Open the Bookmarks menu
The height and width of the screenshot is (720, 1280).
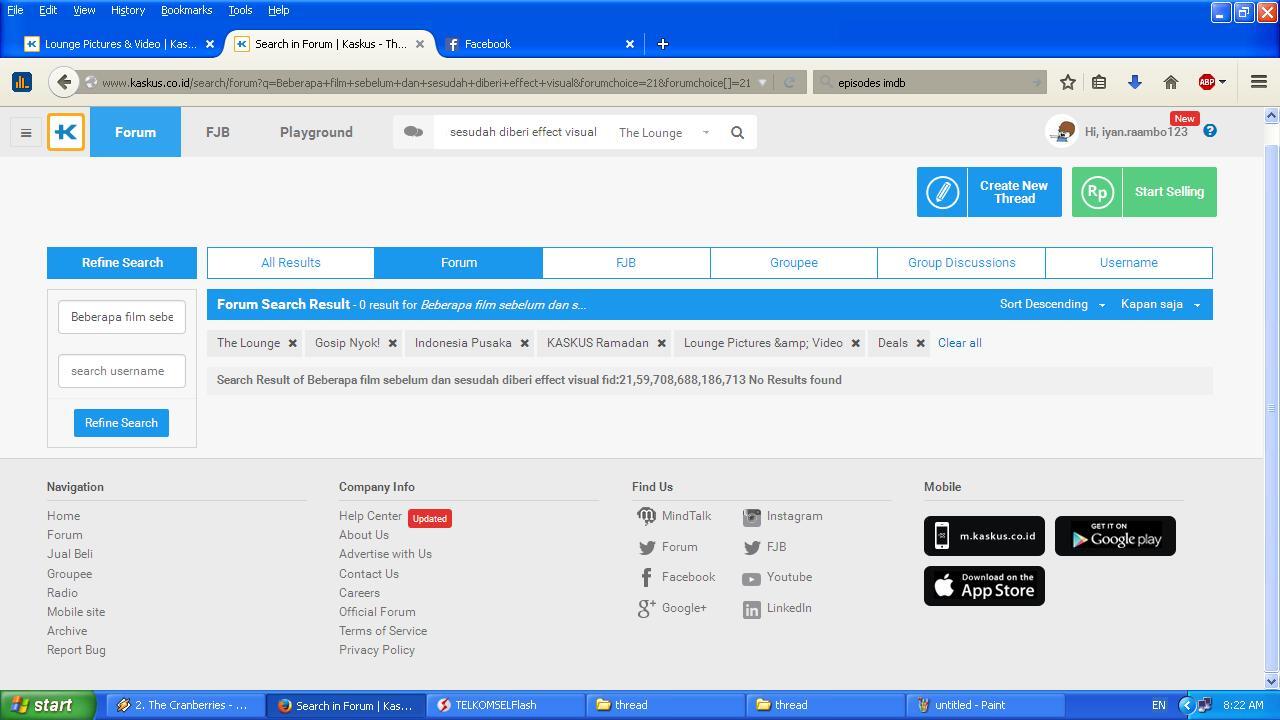coord(186,10)
